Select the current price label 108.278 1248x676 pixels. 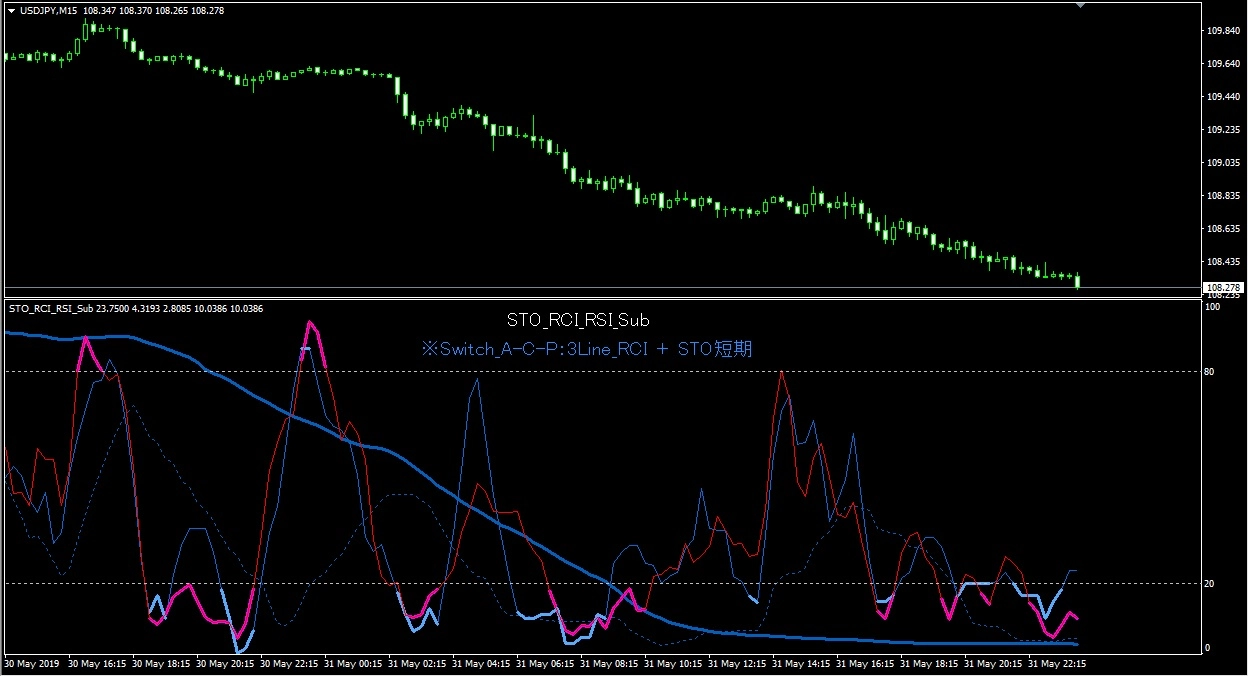click(1223, 288)
